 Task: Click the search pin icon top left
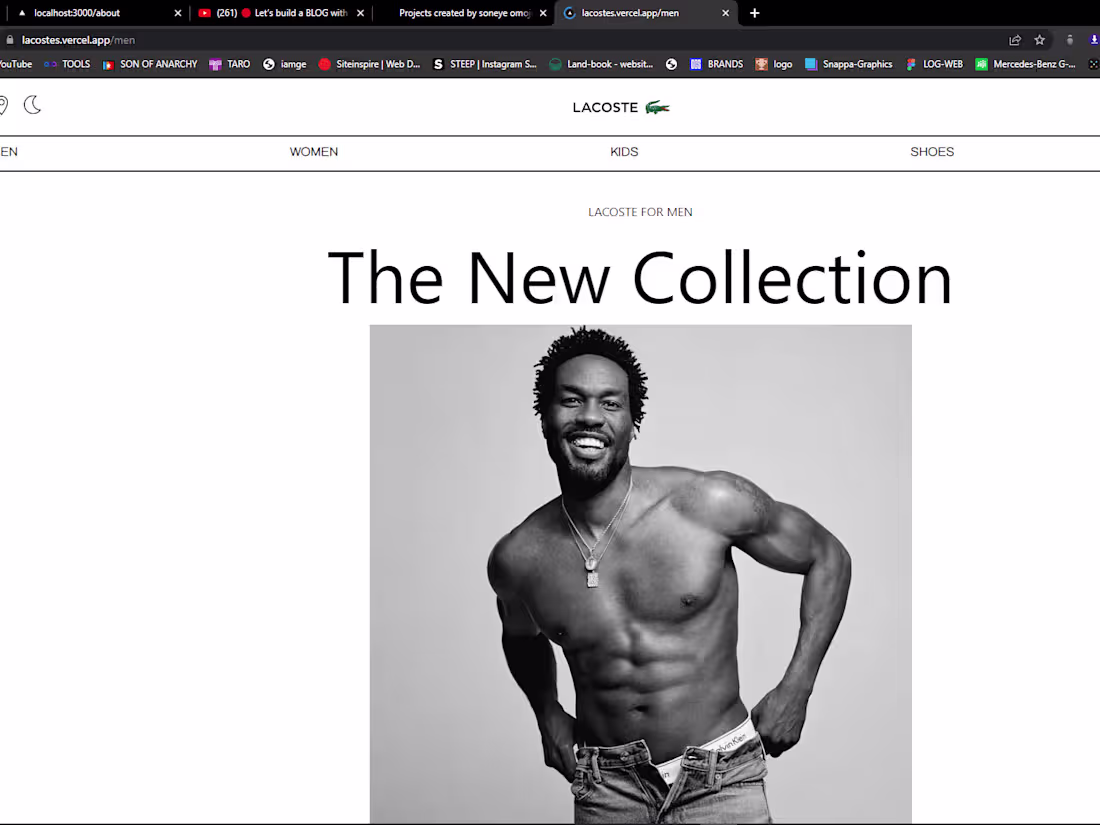(x=4, y=105)
